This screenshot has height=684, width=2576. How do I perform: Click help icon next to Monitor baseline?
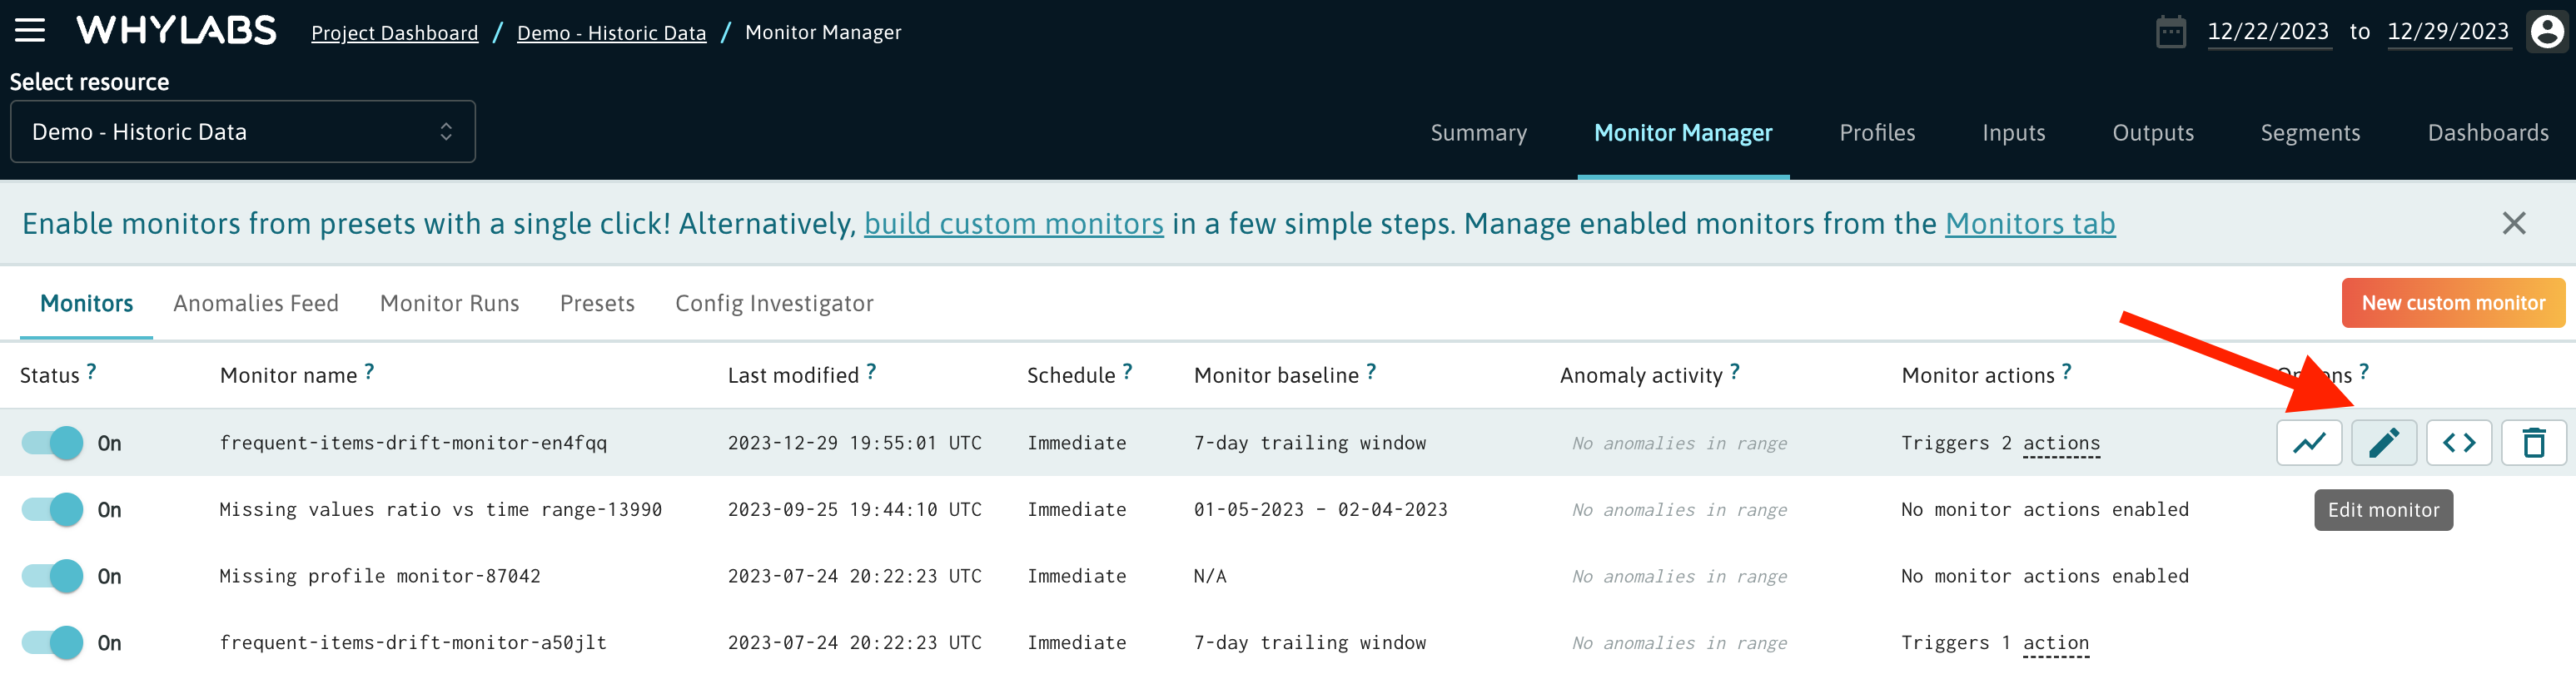[1371, 372]
